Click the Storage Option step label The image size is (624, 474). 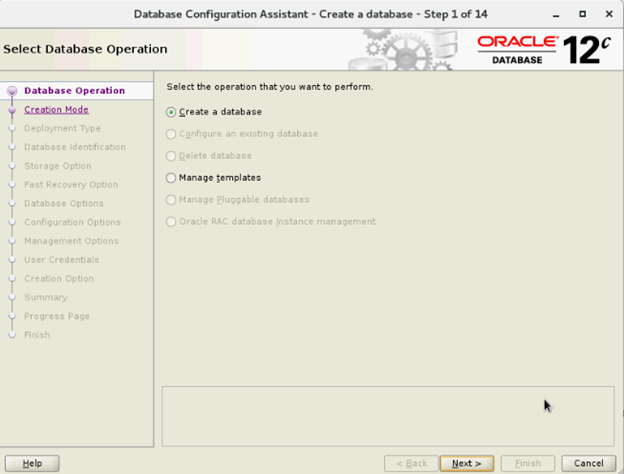tap(58, 166)
